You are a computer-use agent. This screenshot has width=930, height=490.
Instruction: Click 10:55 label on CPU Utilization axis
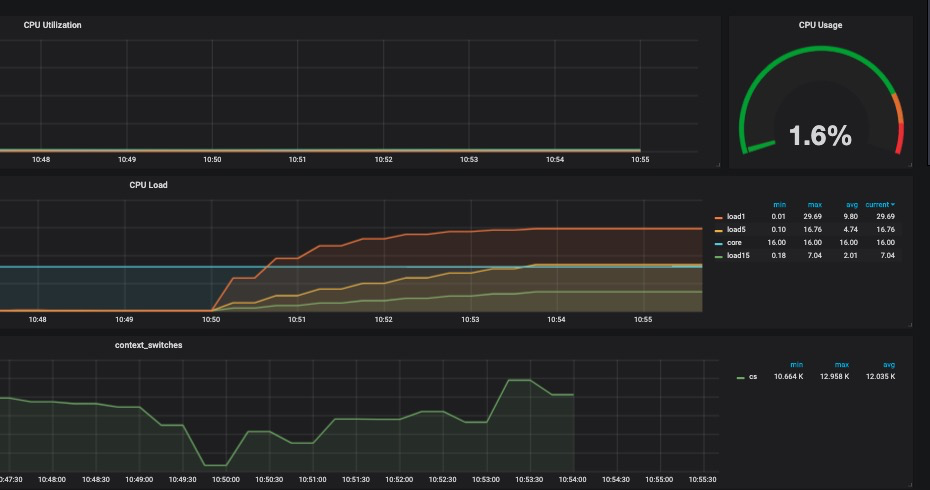[x=640, y=160]
